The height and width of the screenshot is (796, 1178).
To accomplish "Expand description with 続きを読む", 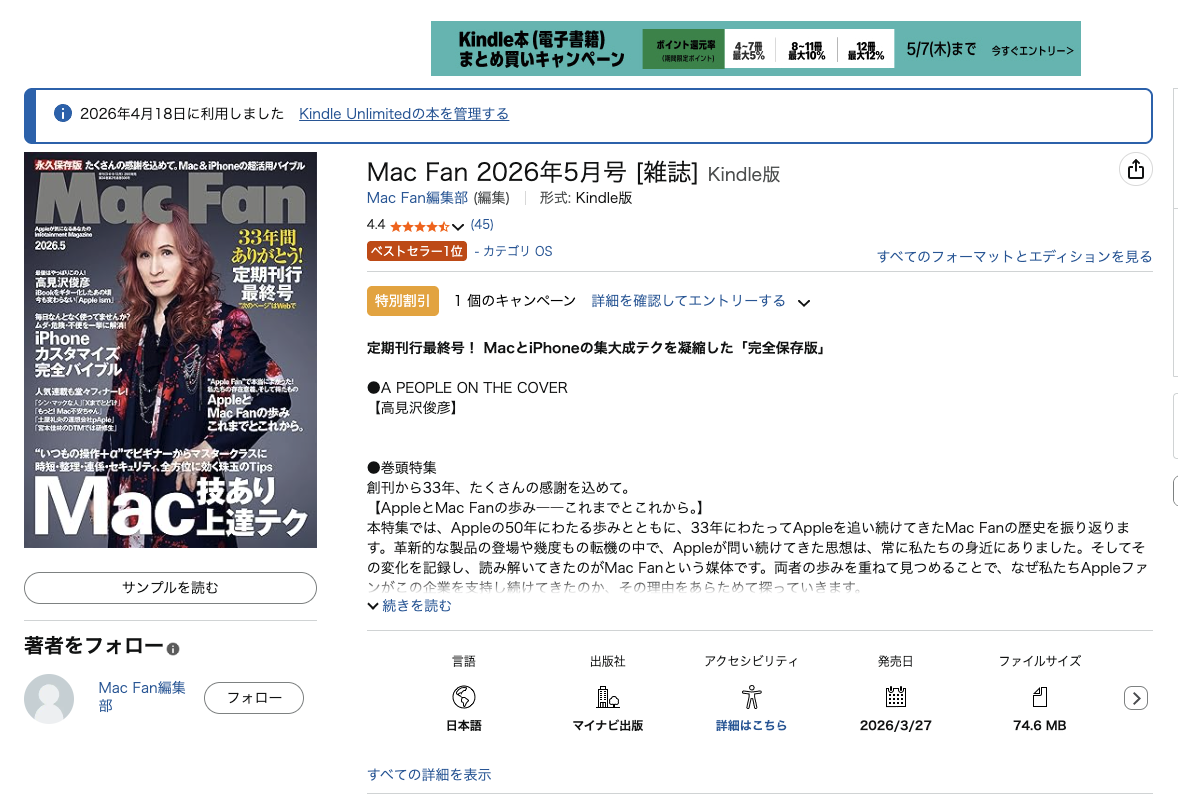I will [409, 606].
